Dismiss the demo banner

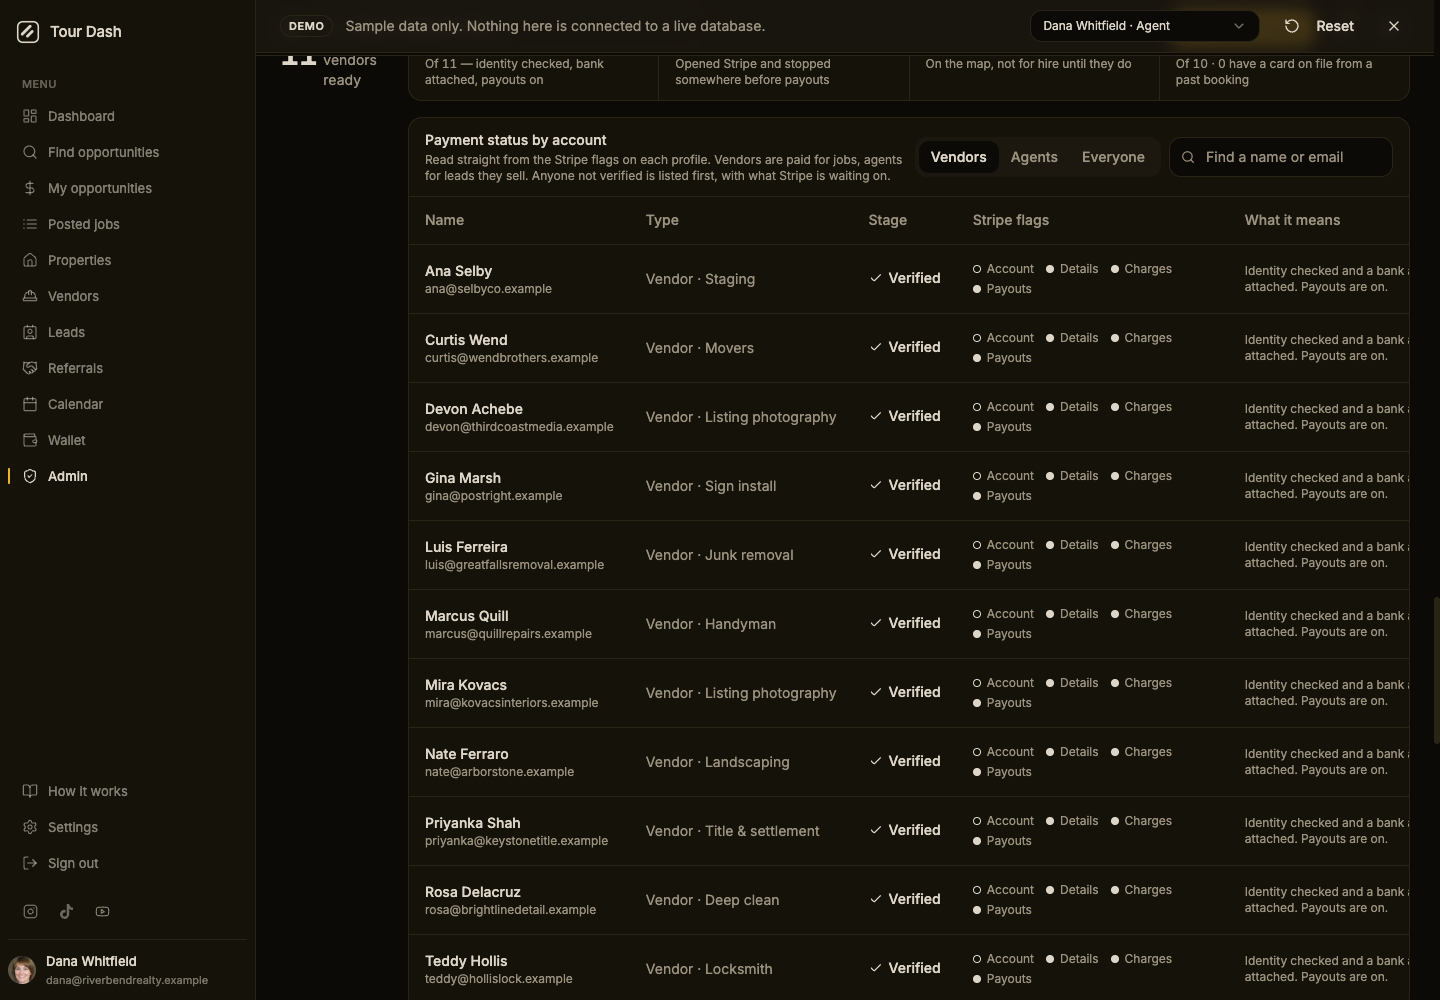[x=1394, y=26]
